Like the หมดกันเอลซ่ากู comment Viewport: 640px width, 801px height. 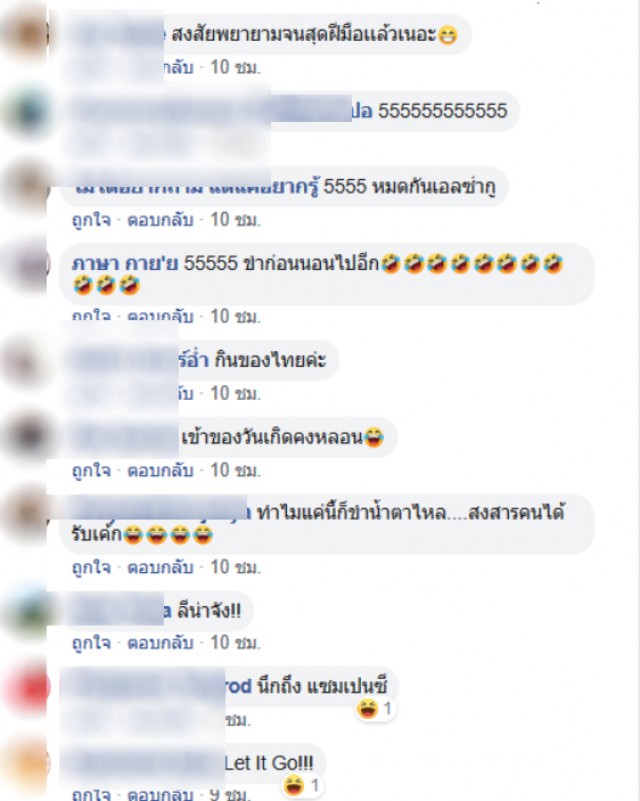(x=91, y=220)
